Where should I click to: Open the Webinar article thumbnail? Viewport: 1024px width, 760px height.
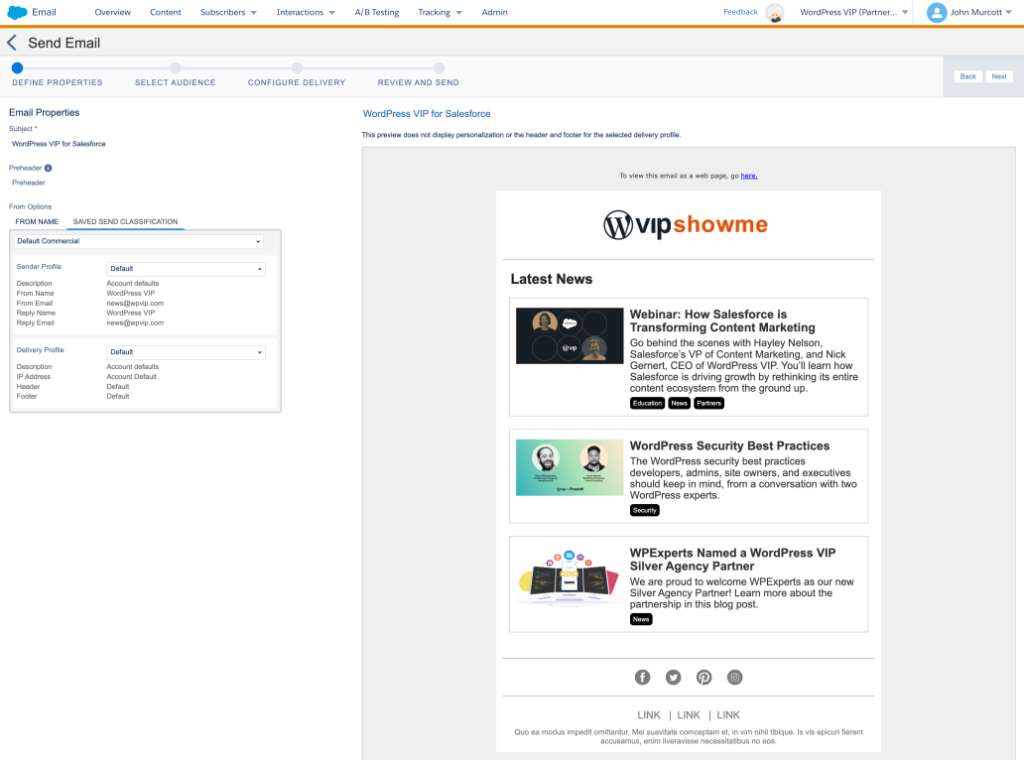(569, 336)
